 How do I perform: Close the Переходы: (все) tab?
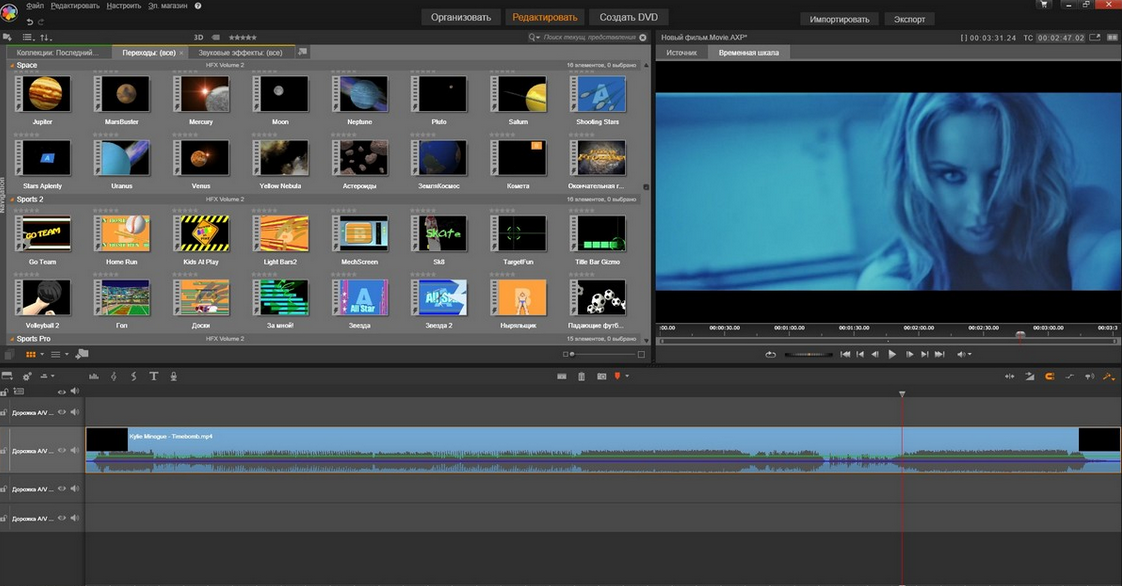click(x=181, y=53)
